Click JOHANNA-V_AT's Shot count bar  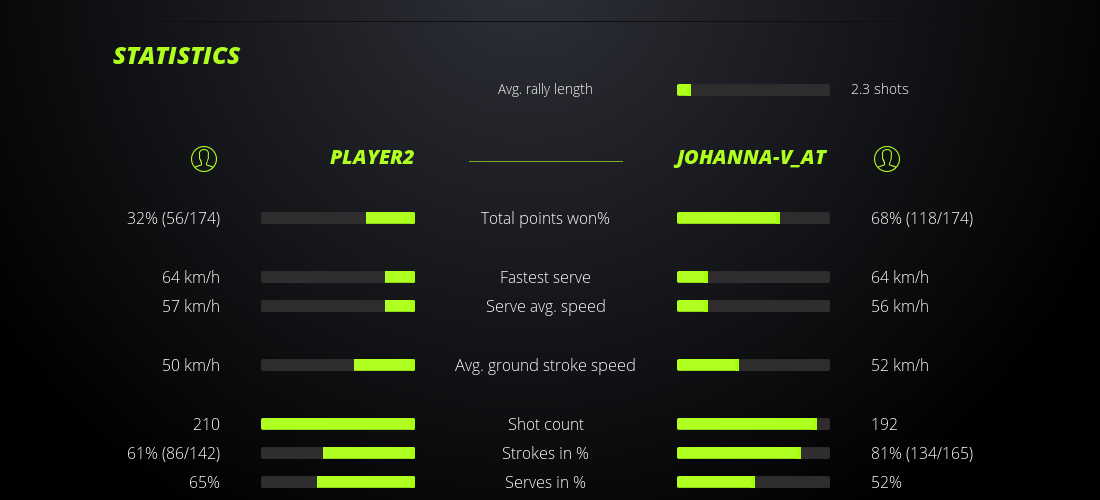click(x=753, y=424)
